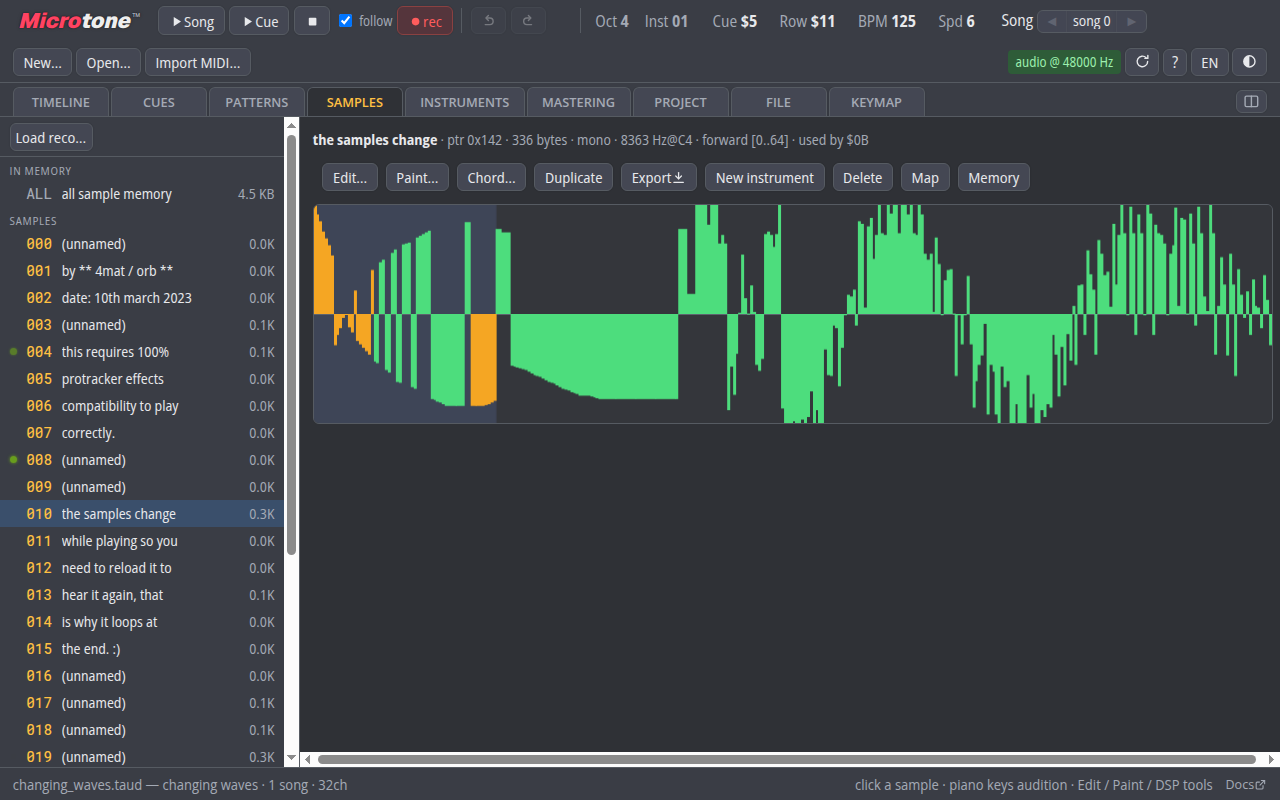Click the audio @ 48000 Hz indicator

coord(1064,62)
